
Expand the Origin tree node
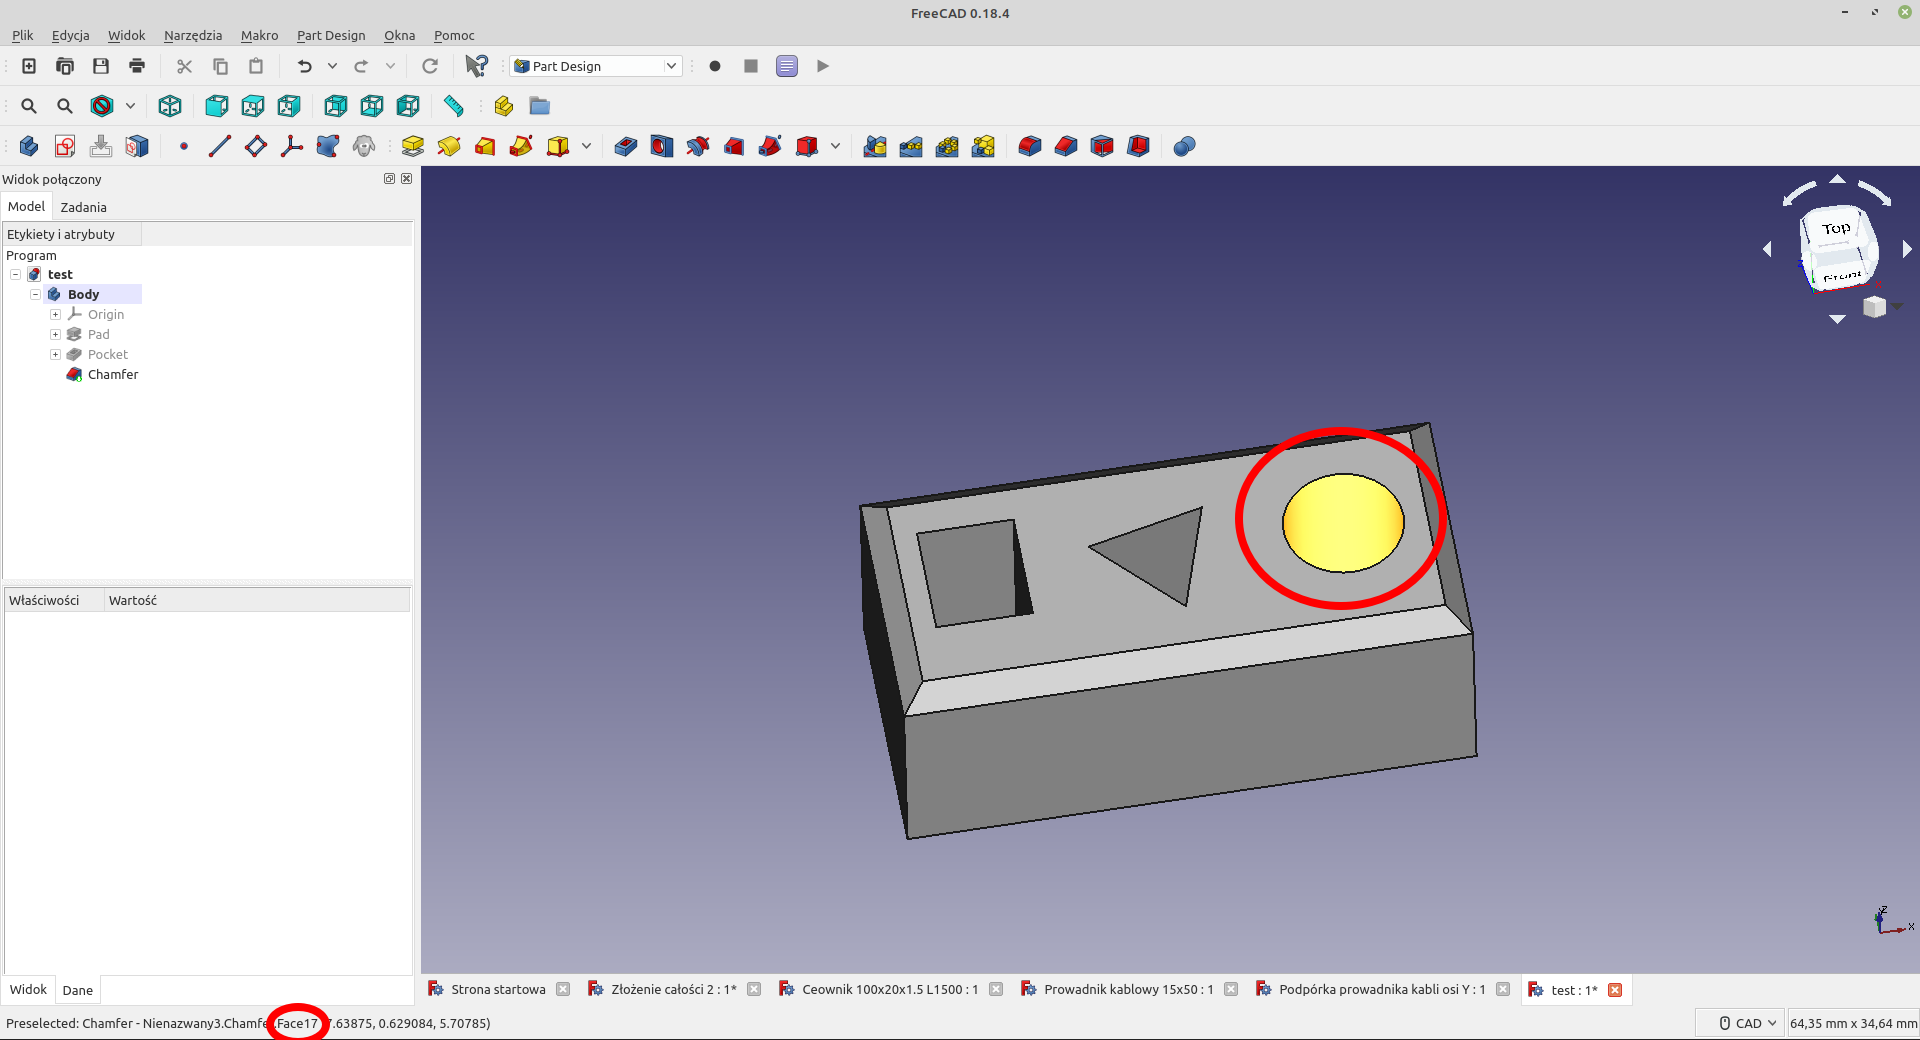pyautogui.click(x=56, y=314)
